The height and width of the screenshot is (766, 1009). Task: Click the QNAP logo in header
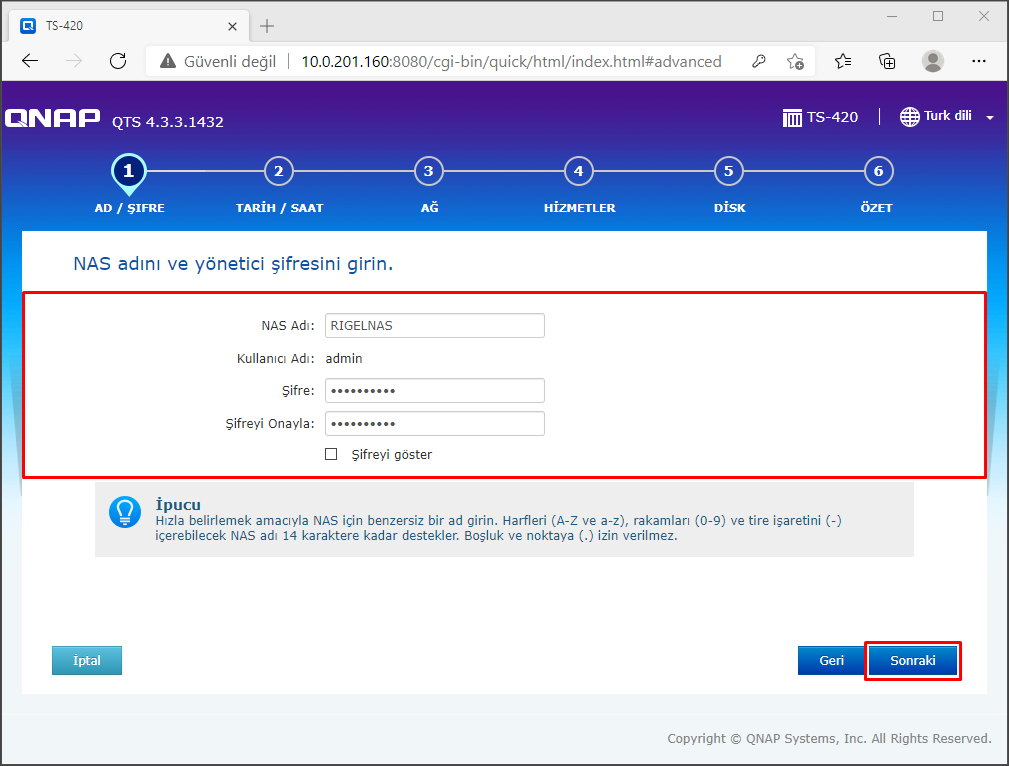click(52, 118)
